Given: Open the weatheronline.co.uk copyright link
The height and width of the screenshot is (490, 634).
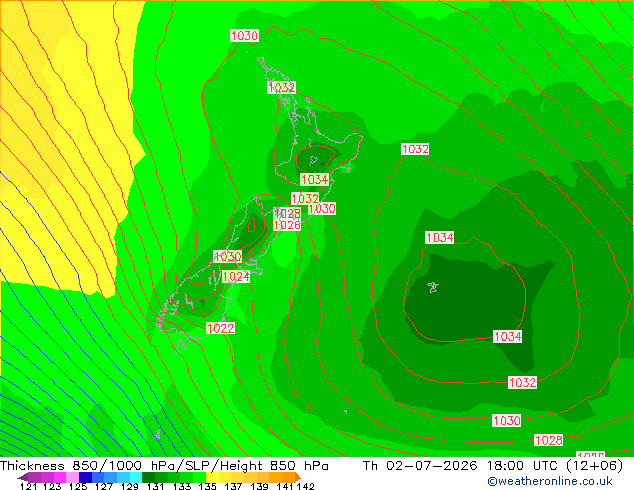Looking at the screenshot, I should click(x=550, y=481).
